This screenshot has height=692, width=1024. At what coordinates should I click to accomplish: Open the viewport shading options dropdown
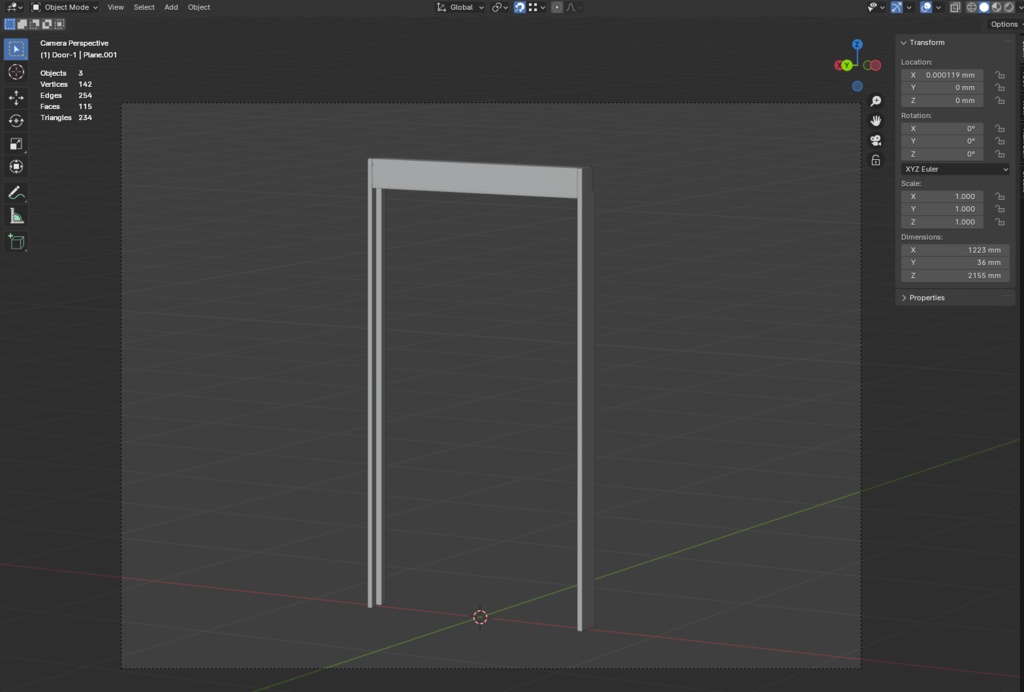1020,7
